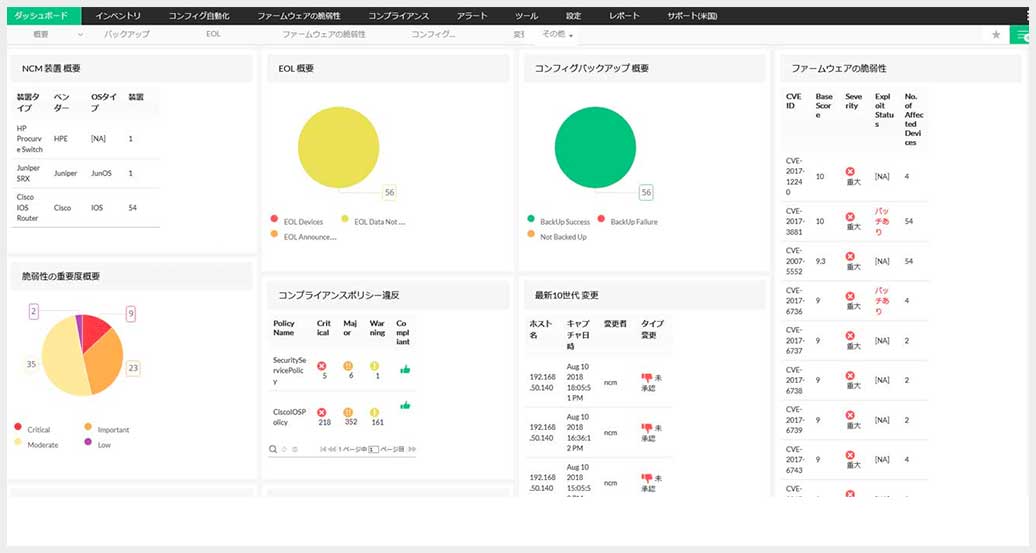Open the パッチあり link for CVE-2017-3881

pyautogui.click(x=882, y=221)
